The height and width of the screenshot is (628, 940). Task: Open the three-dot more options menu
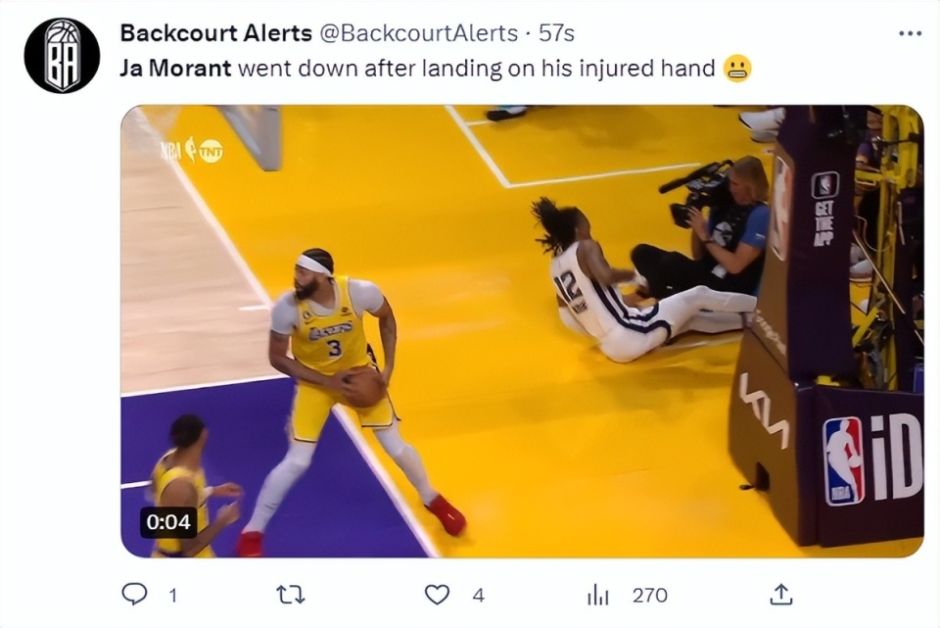910,34
